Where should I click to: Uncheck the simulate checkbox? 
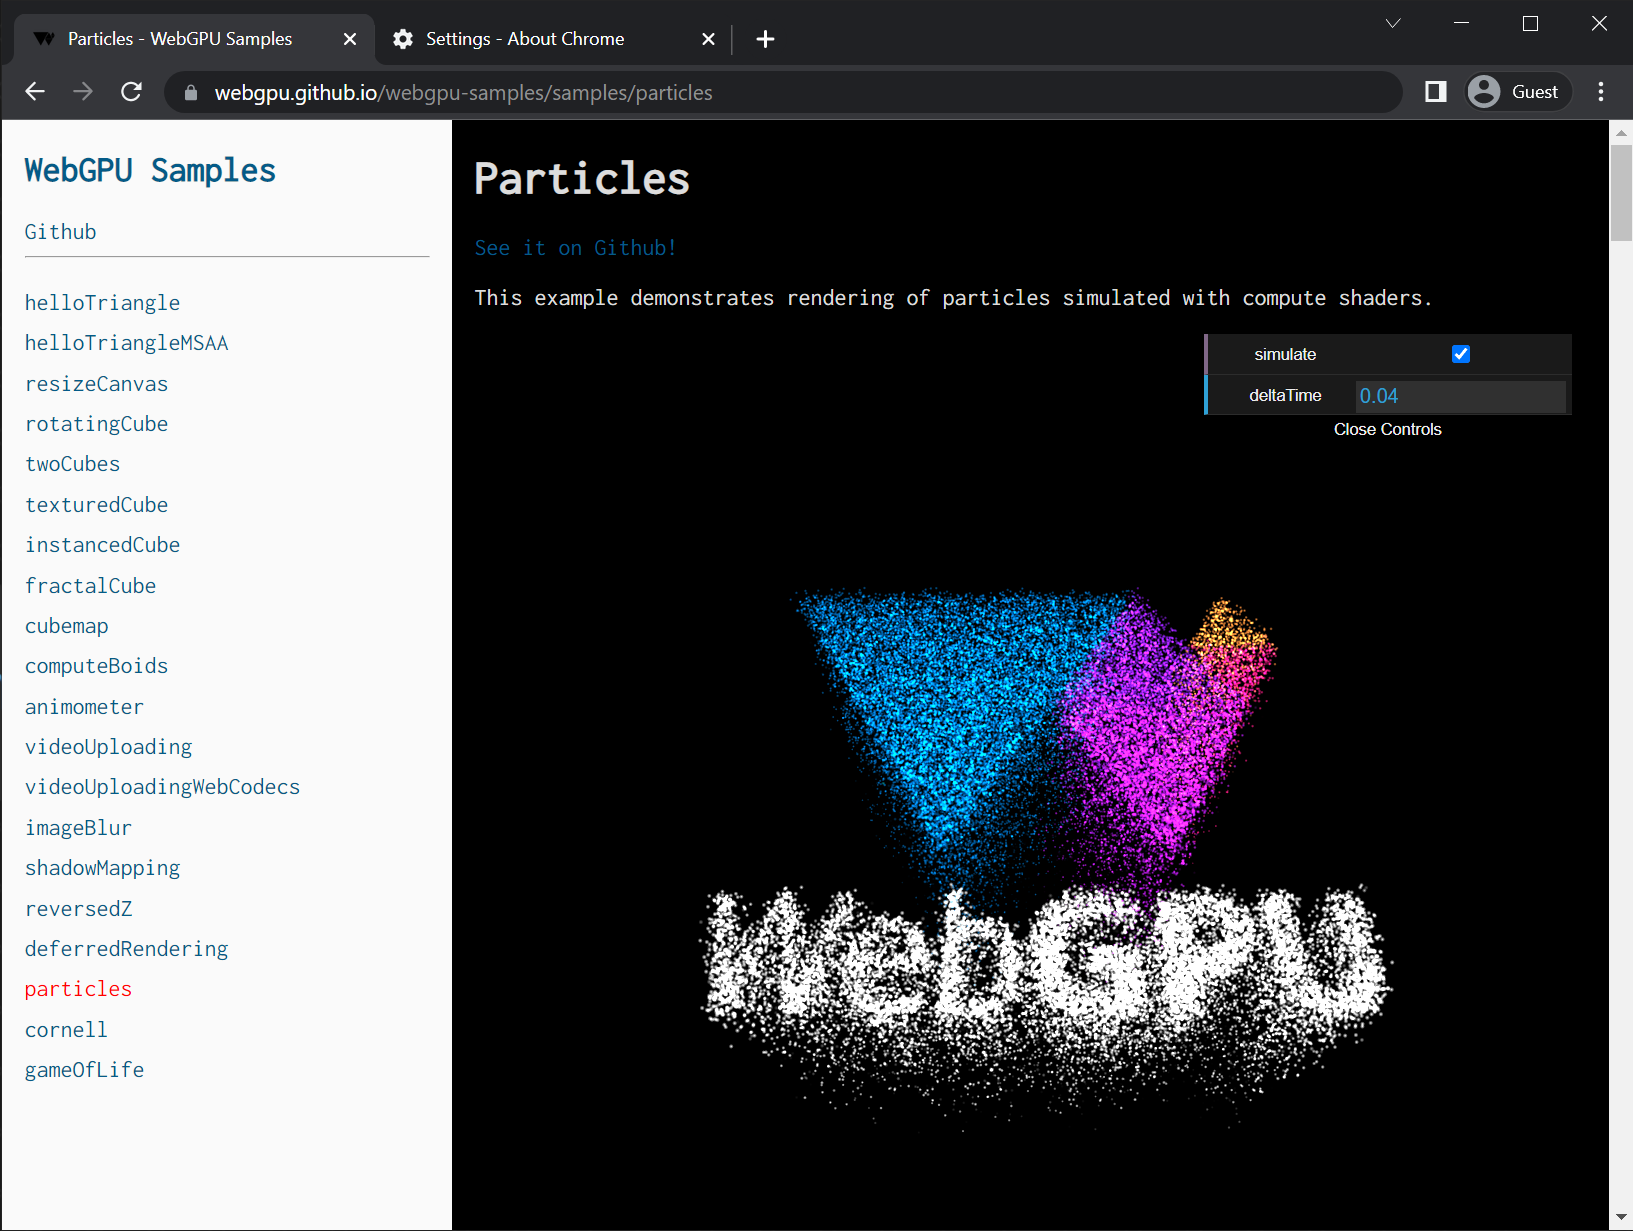click(1461, 354)
